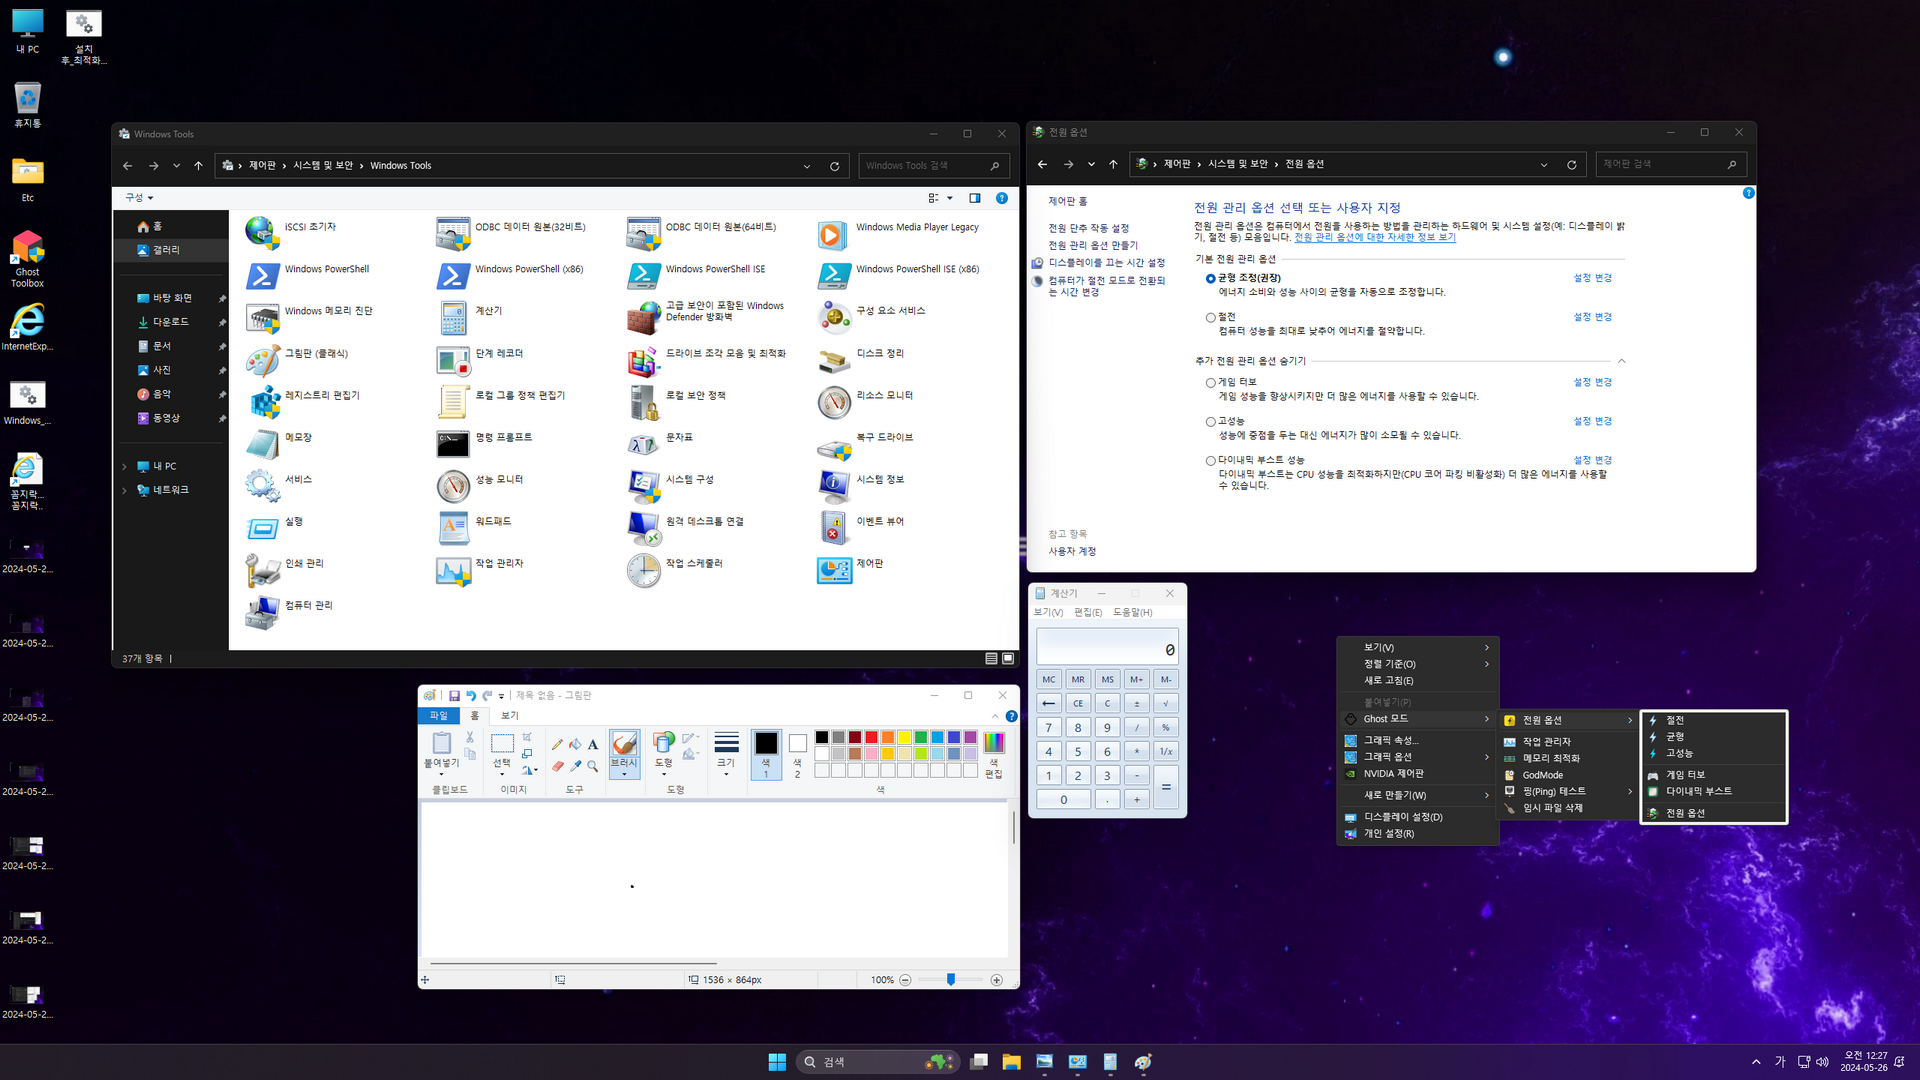1920x1080 pixels.
Task: Click the 전원 단추 작동 설정 link
Action: point(1088,229)
